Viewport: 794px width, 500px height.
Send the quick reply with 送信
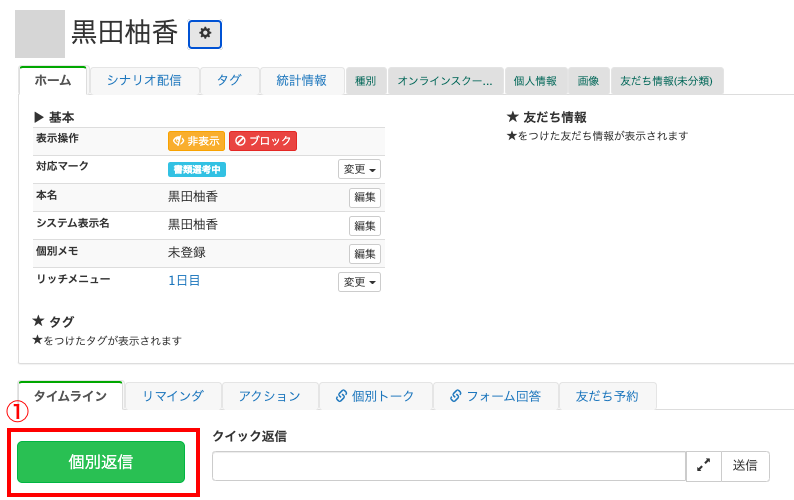745,466
